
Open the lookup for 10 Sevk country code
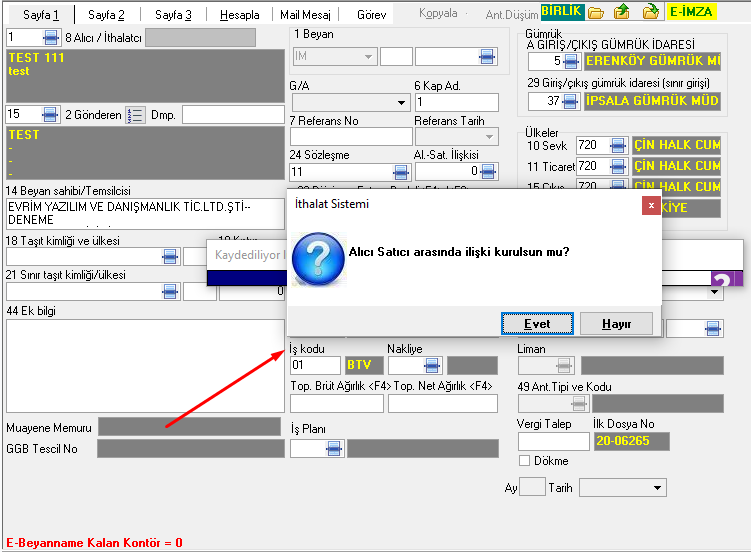617,145
